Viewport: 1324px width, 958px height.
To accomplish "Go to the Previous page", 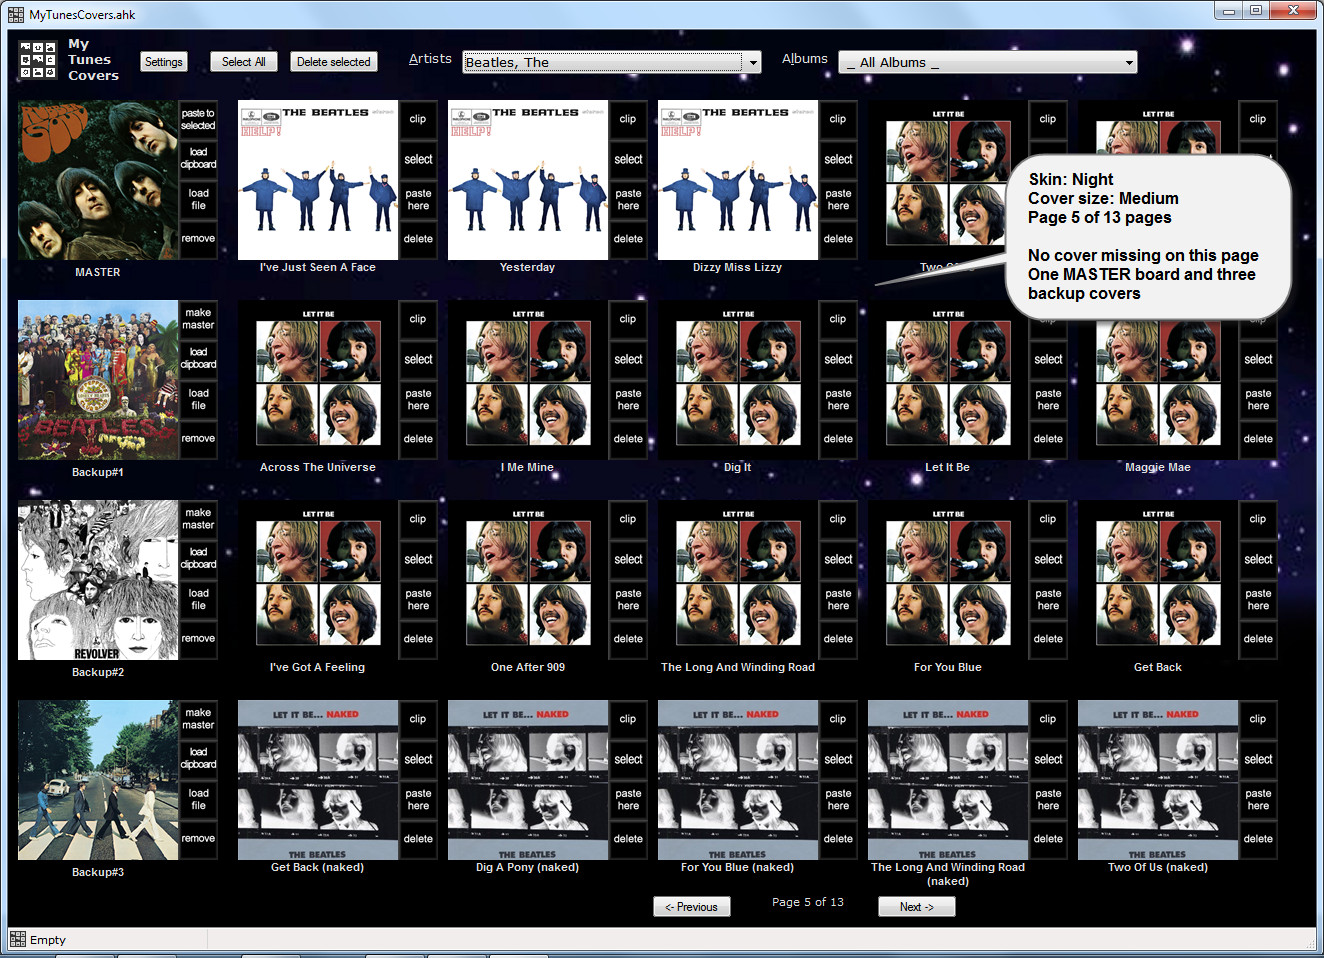I will click(x=692, y=907).
